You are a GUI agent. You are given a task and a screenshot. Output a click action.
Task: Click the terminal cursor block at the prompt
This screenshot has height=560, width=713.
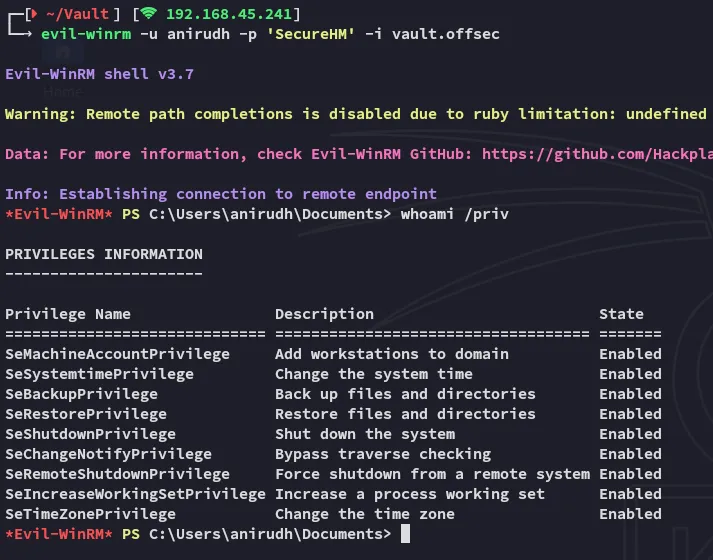[x=405, y=534]
